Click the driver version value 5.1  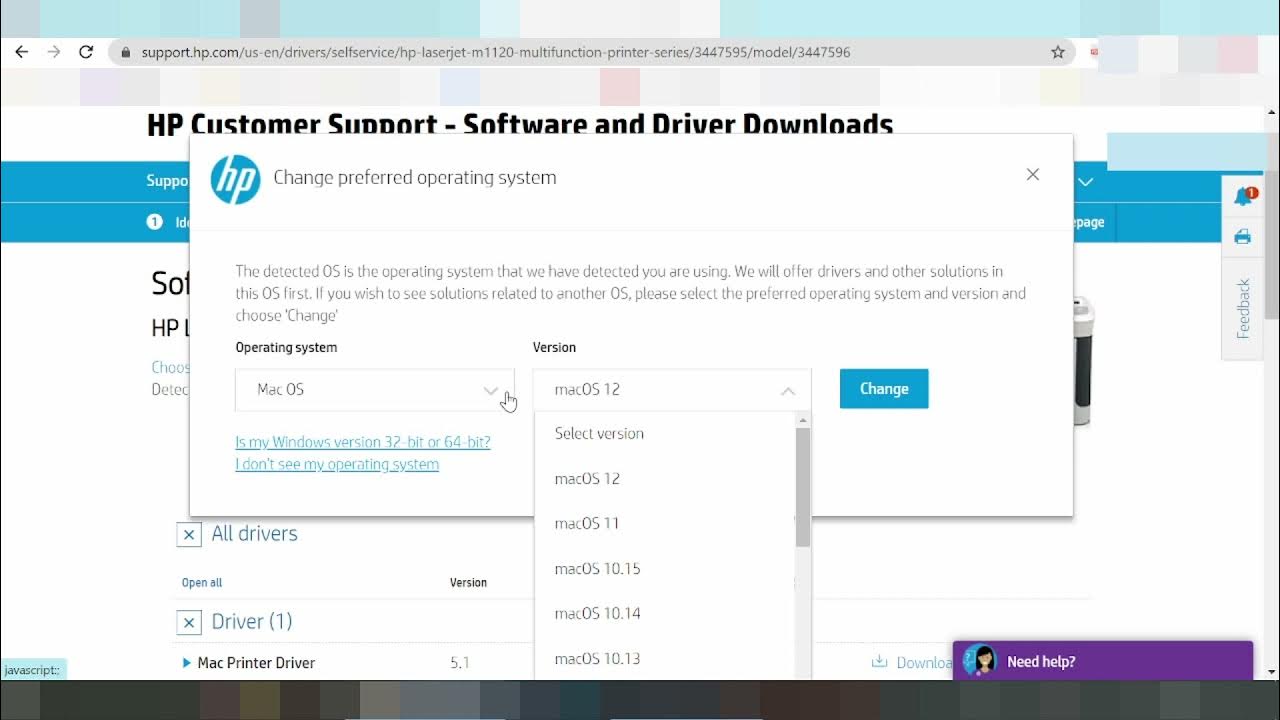pyautogui.click(x=460, y=663)
